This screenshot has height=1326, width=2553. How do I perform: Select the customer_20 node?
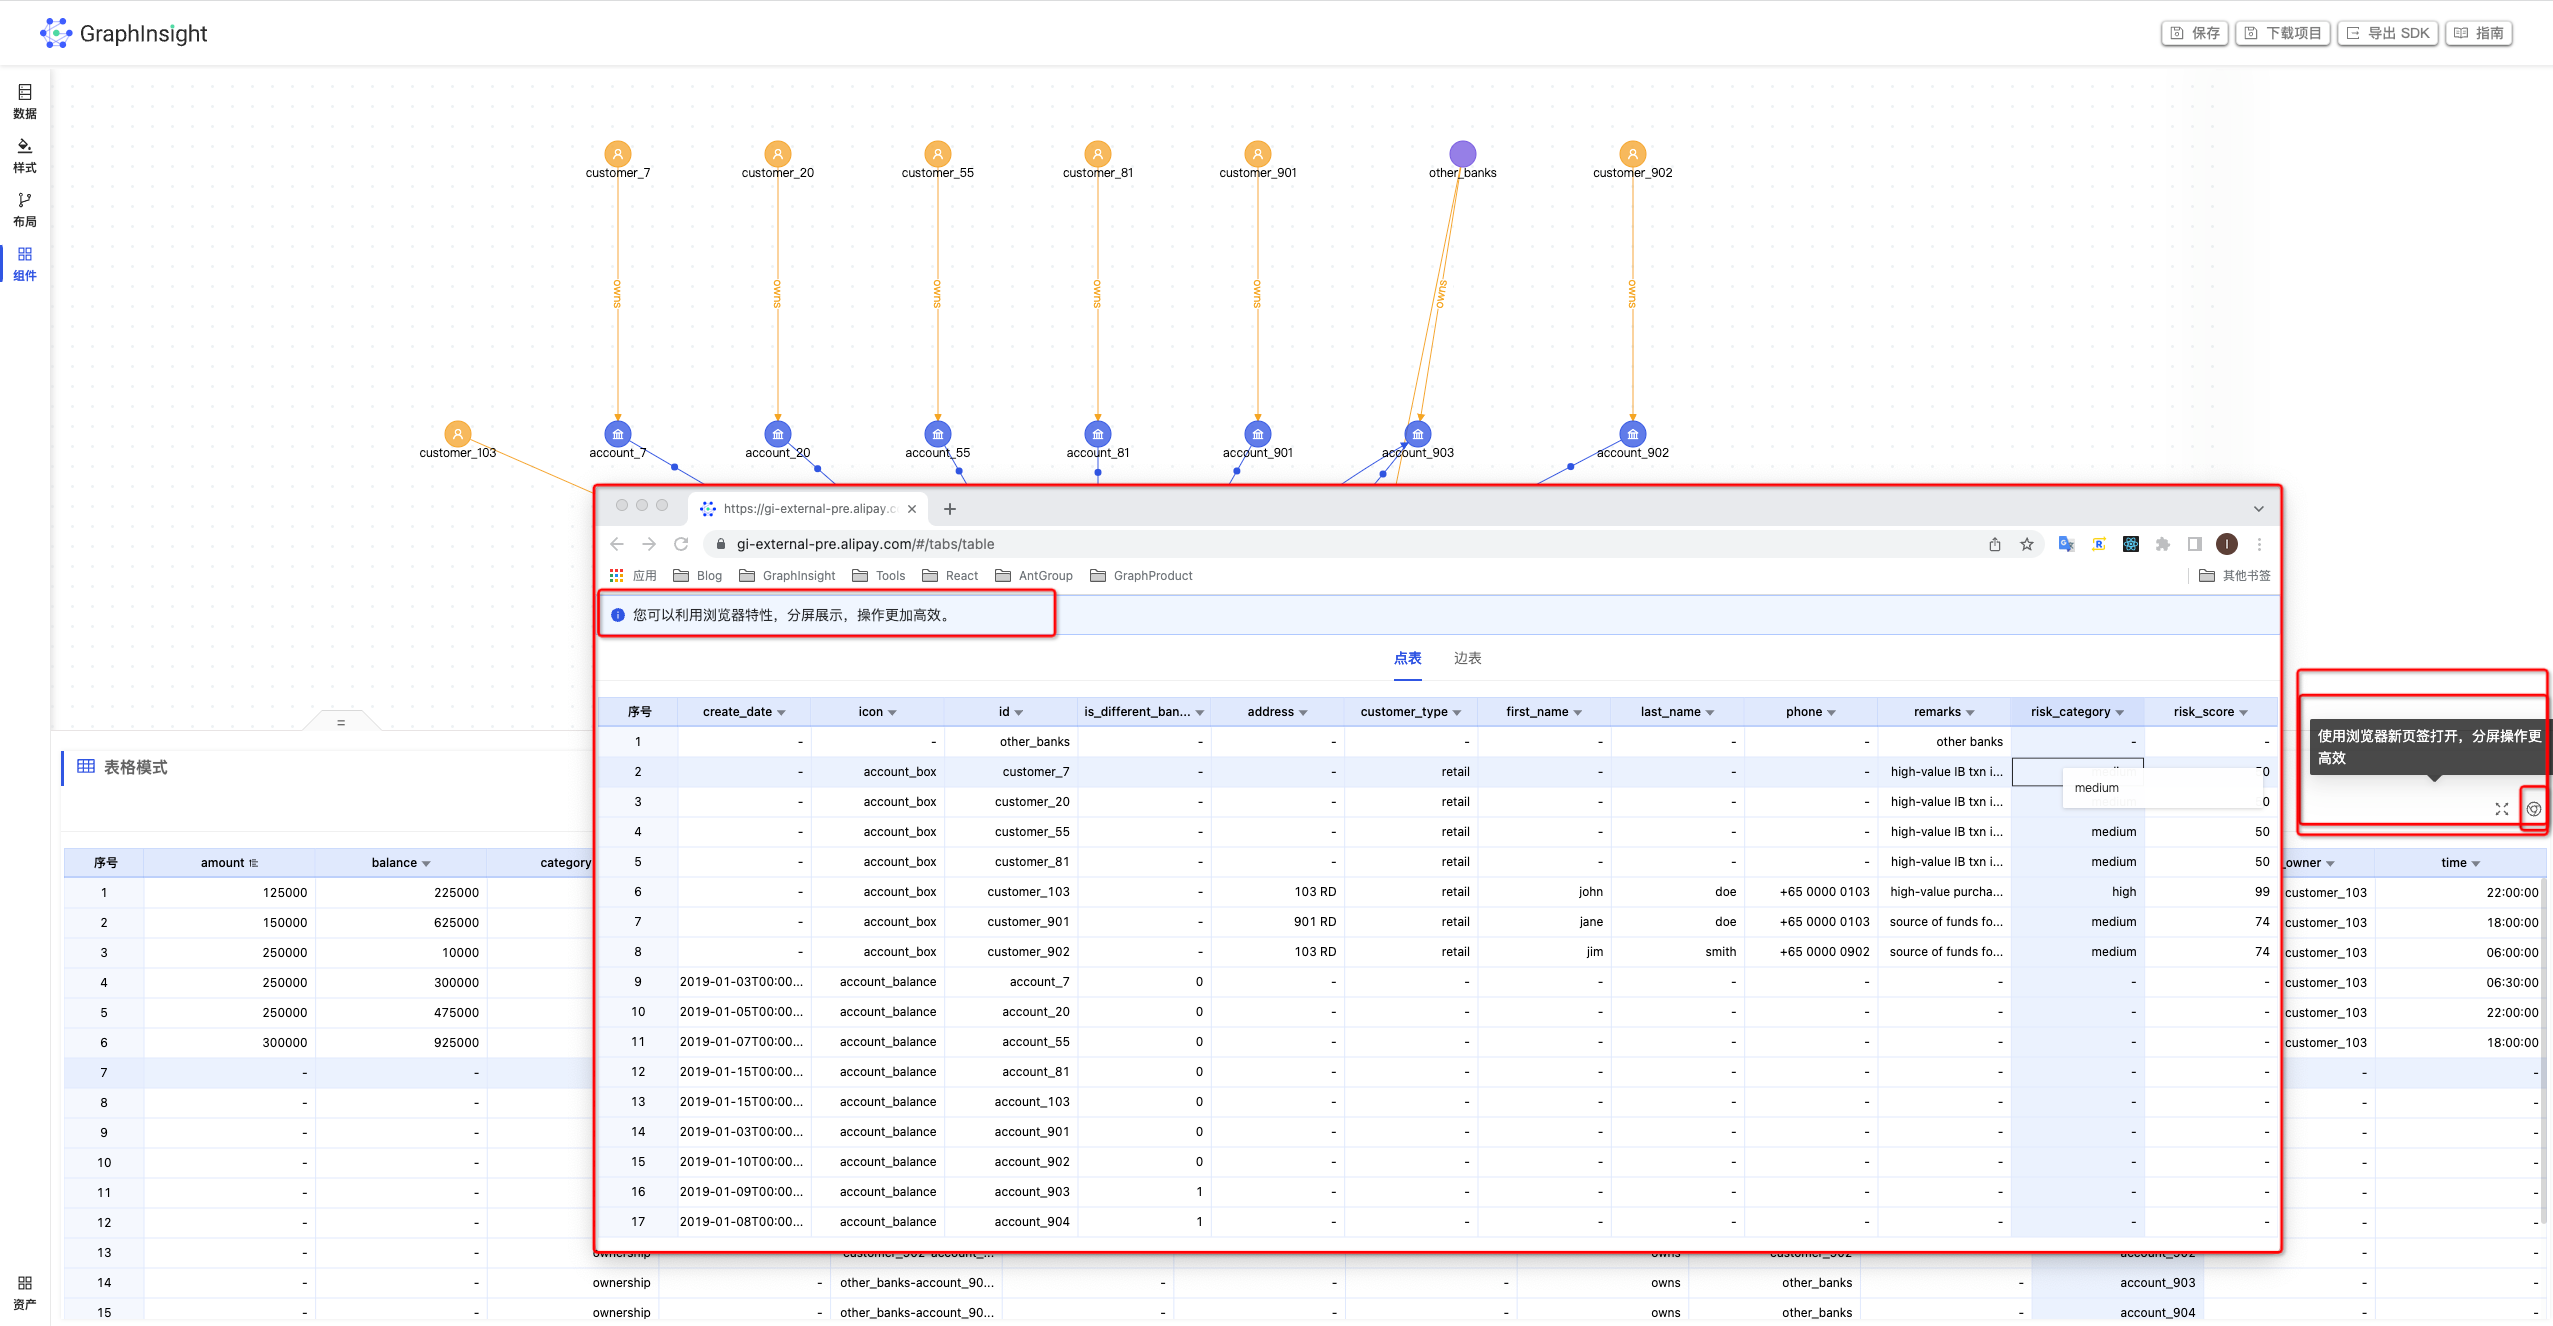coord(778,154)
